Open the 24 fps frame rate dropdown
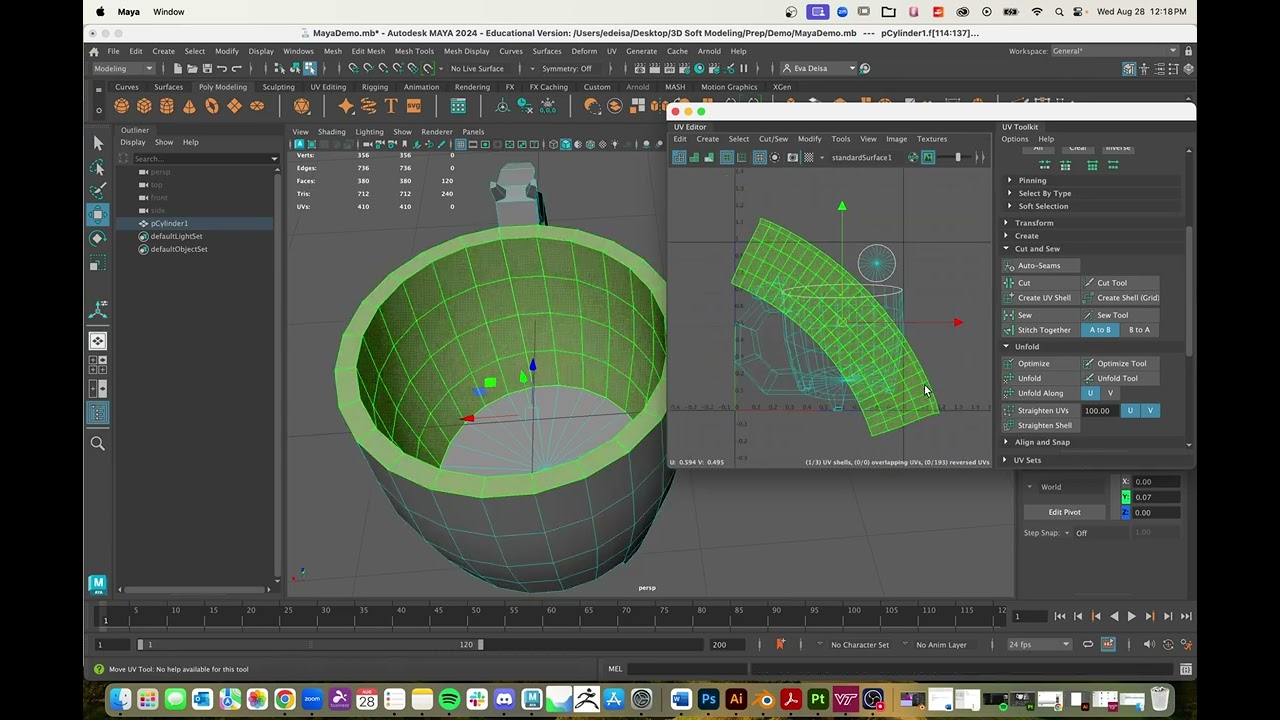Screen dimensions: 1280x720 (x=1039, y=645)
